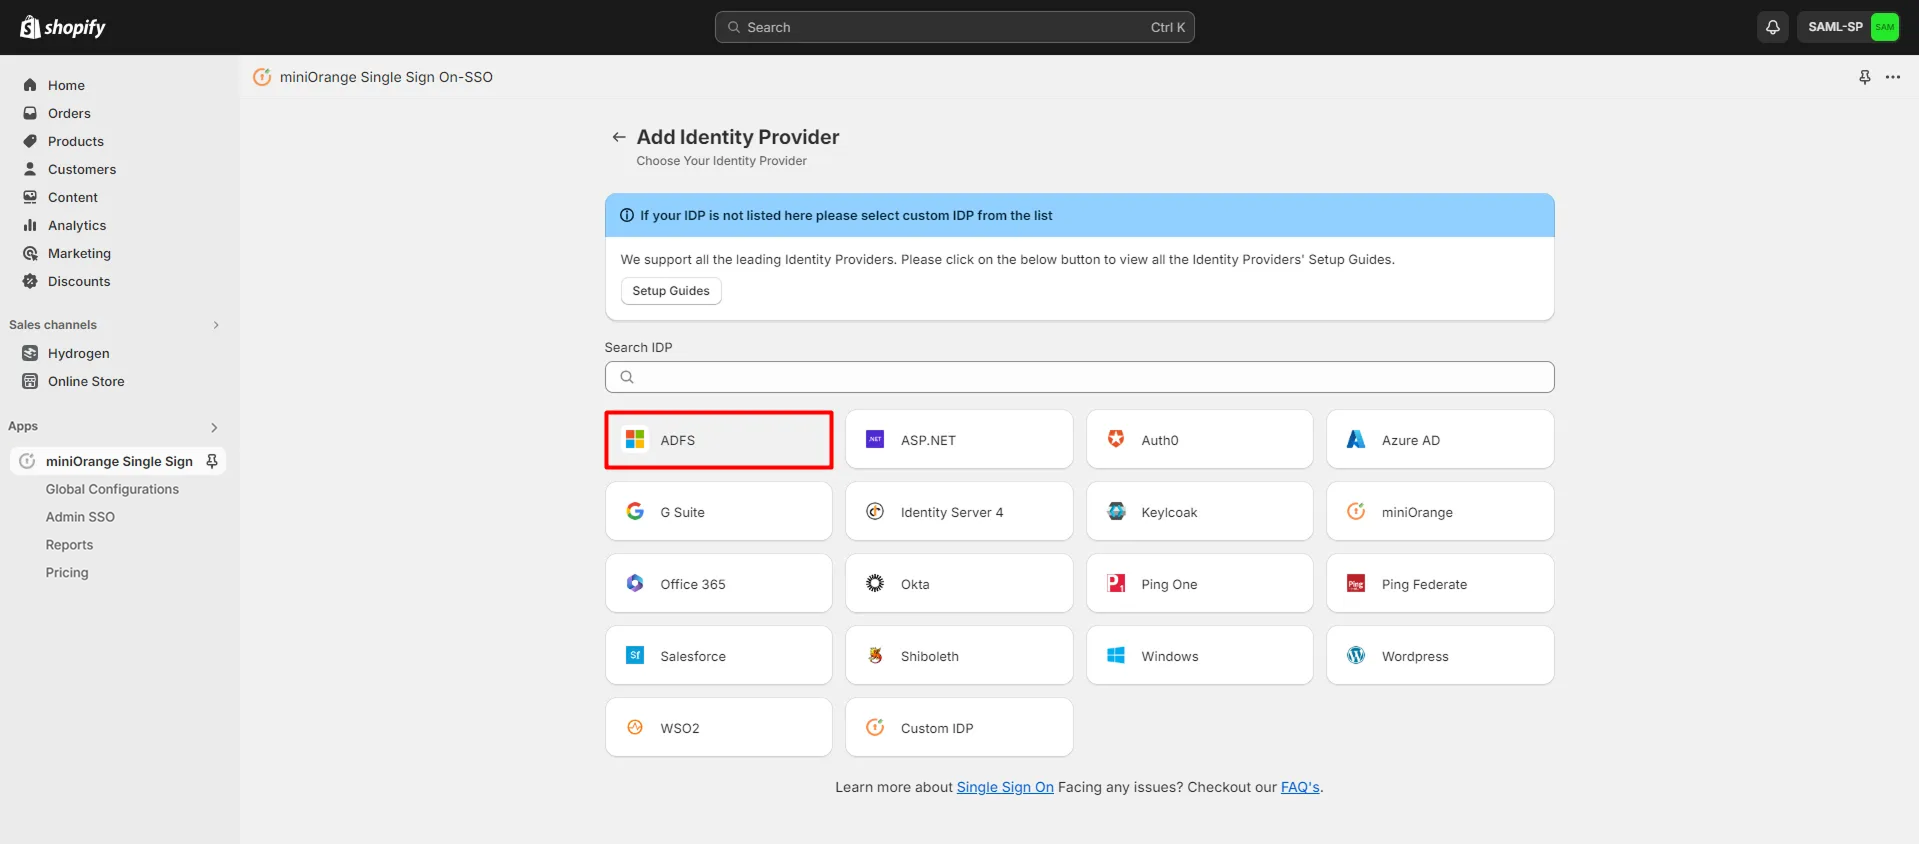Open the Single Sign On link

click(1005, 787)
